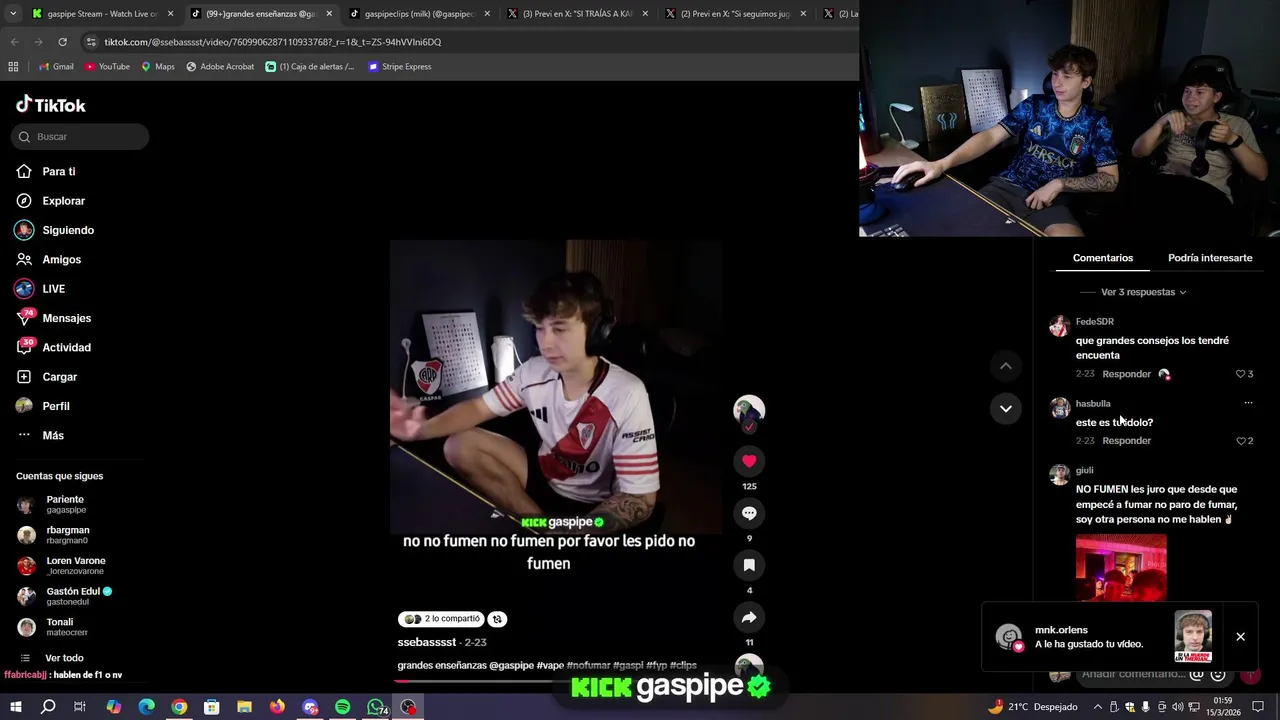Image resolution: width=1280 pixels, height=720 pixels.
Task: Click the #vape hashtag
Action: 550,665
